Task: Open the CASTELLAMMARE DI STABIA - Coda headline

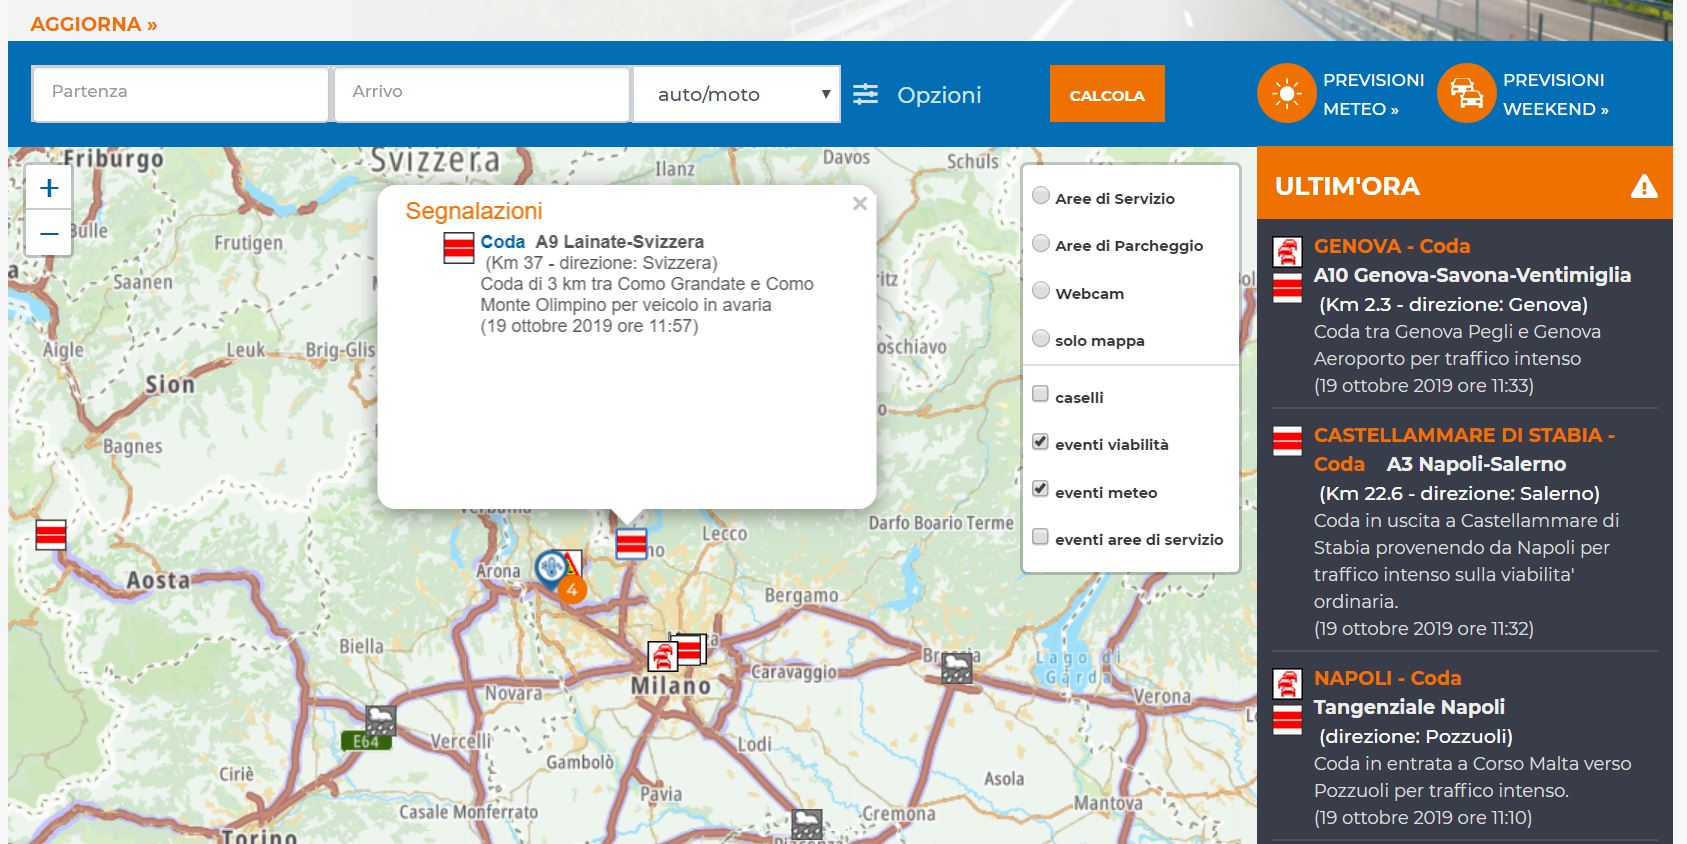Action: [x=1464, y=449]
